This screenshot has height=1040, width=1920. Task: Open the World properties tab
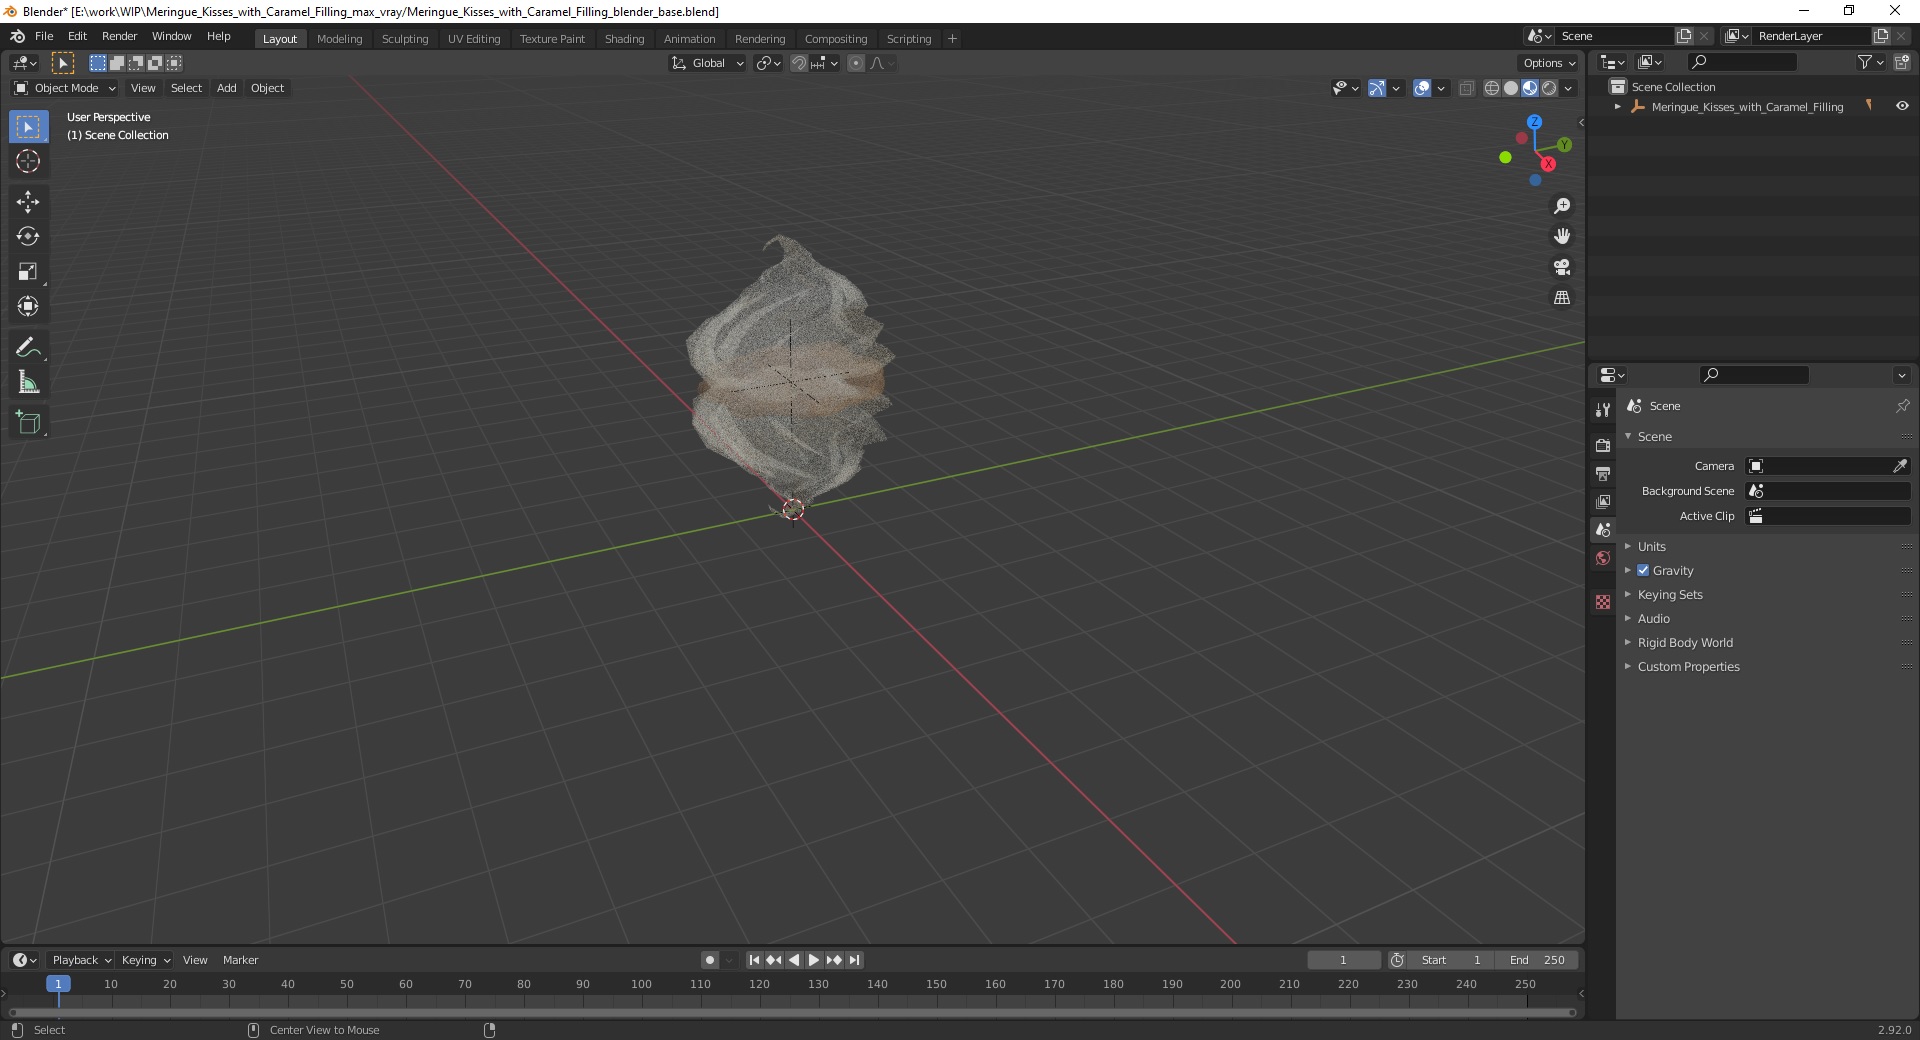1603,558
